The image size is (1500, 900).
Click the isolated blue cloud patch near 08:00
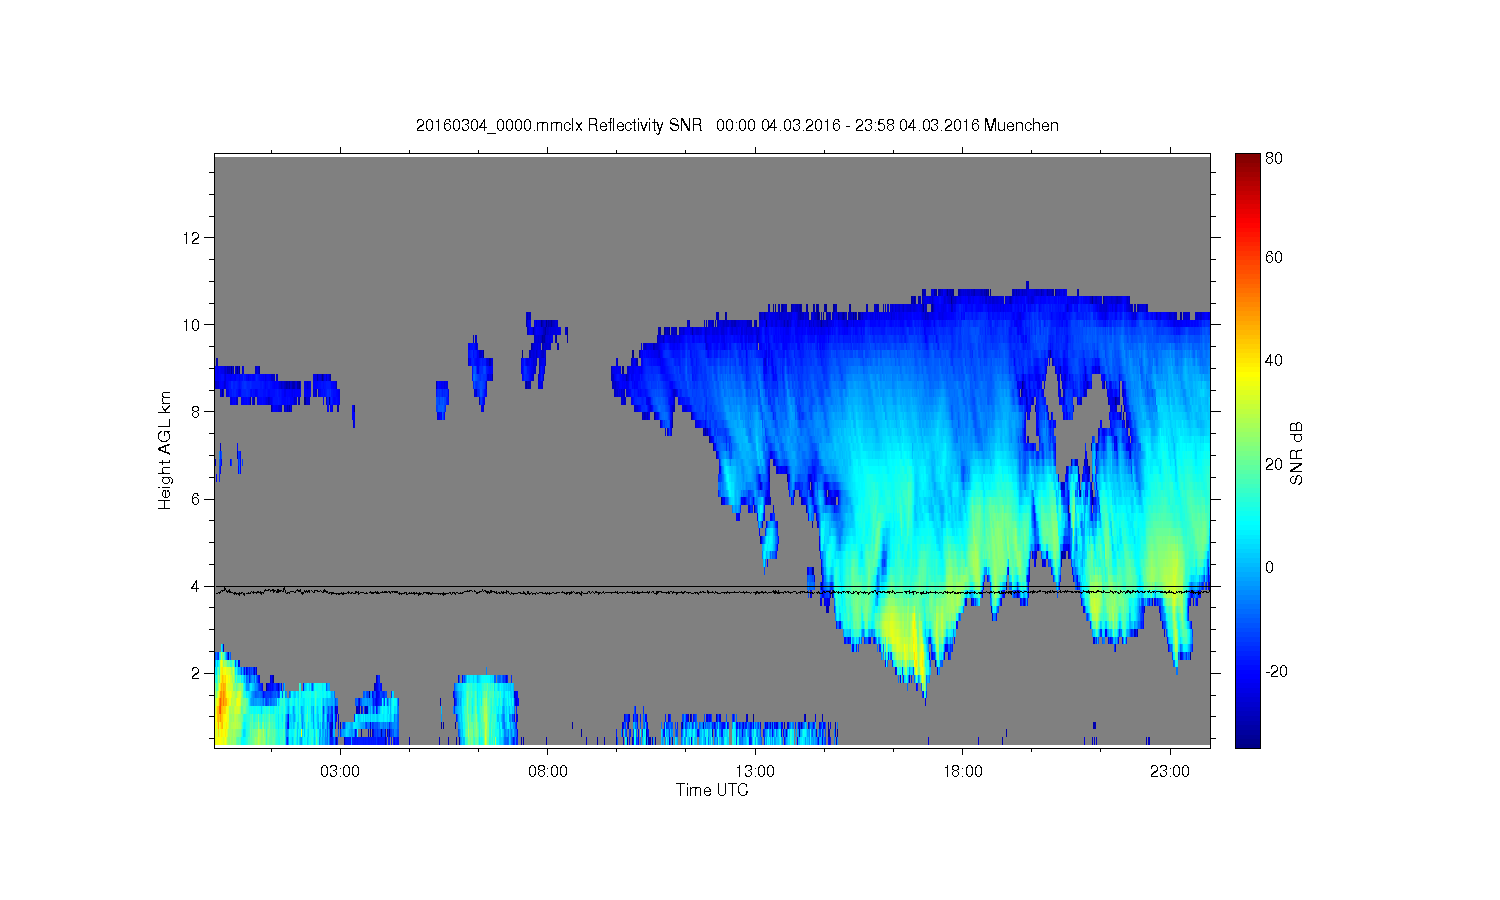tap(542, 350)
